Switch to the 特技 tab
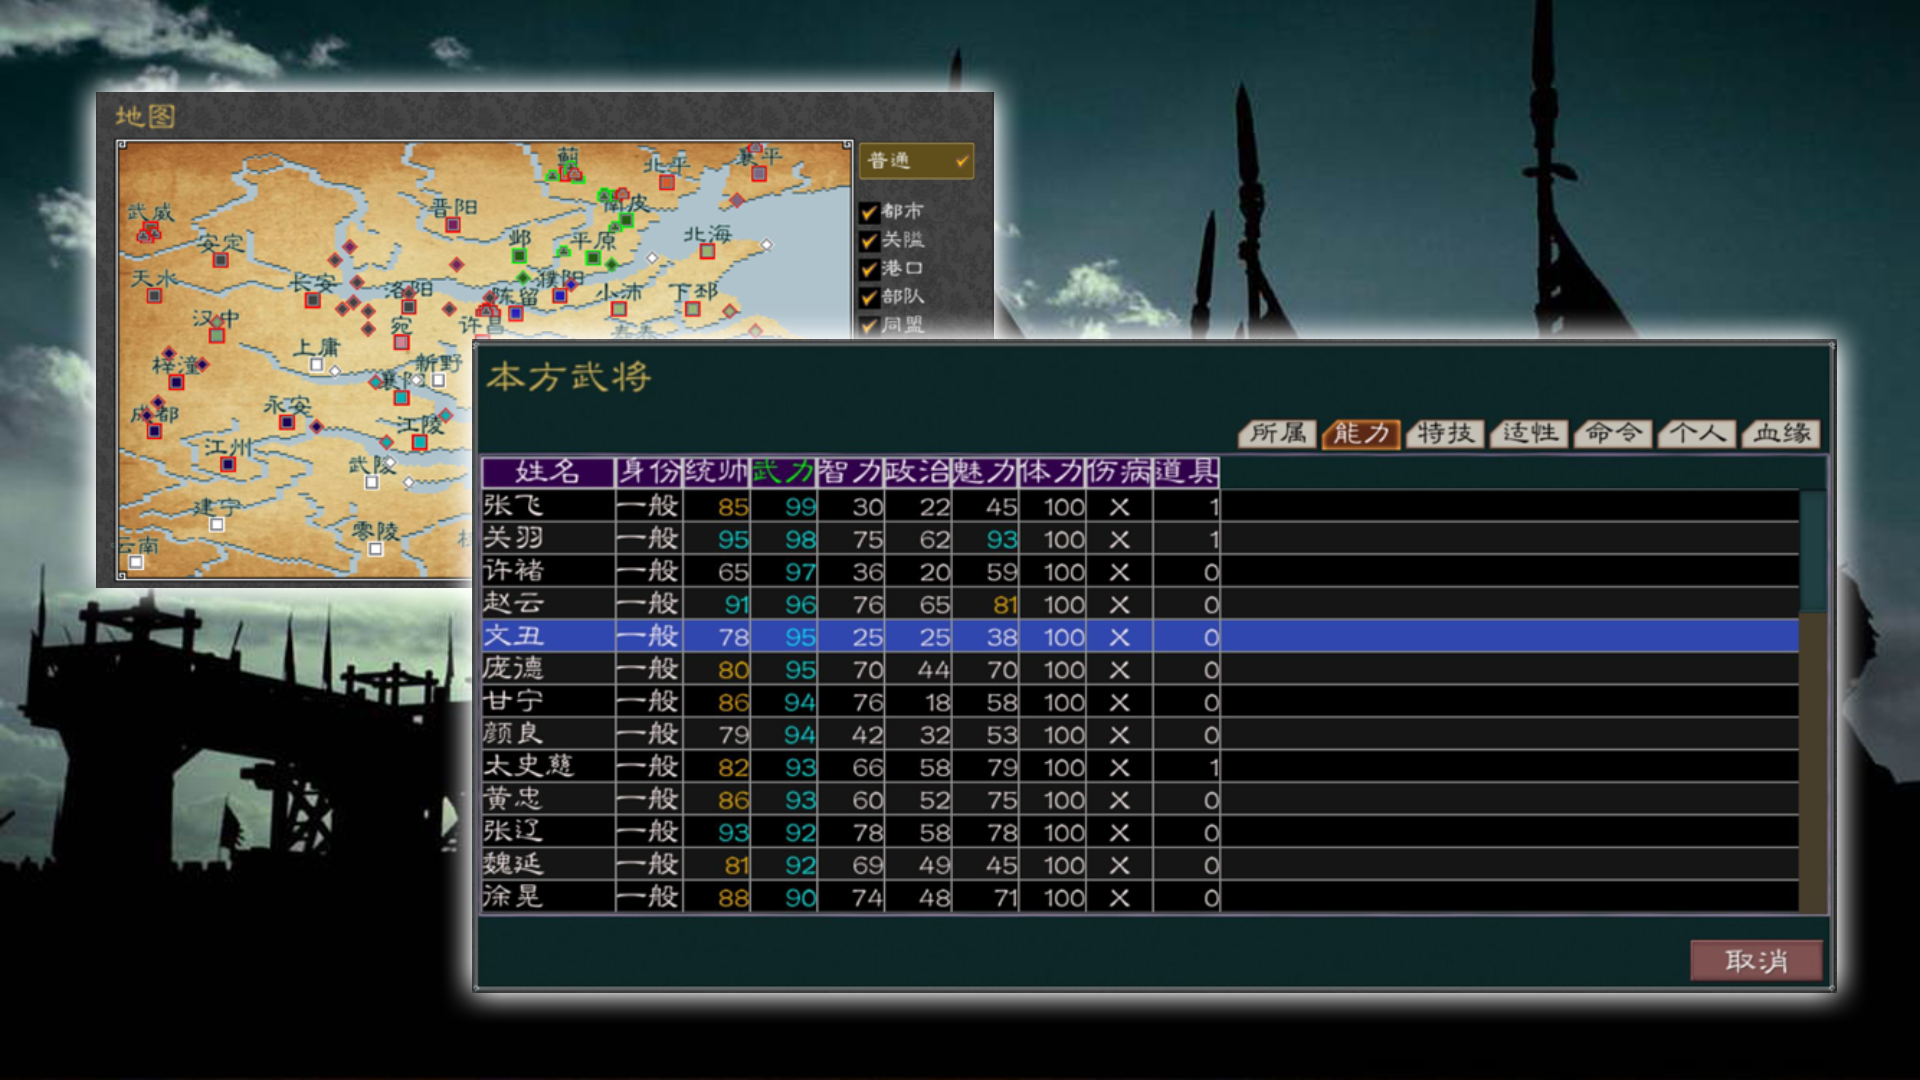The image size is (1920, 1080). [1443, 433]
